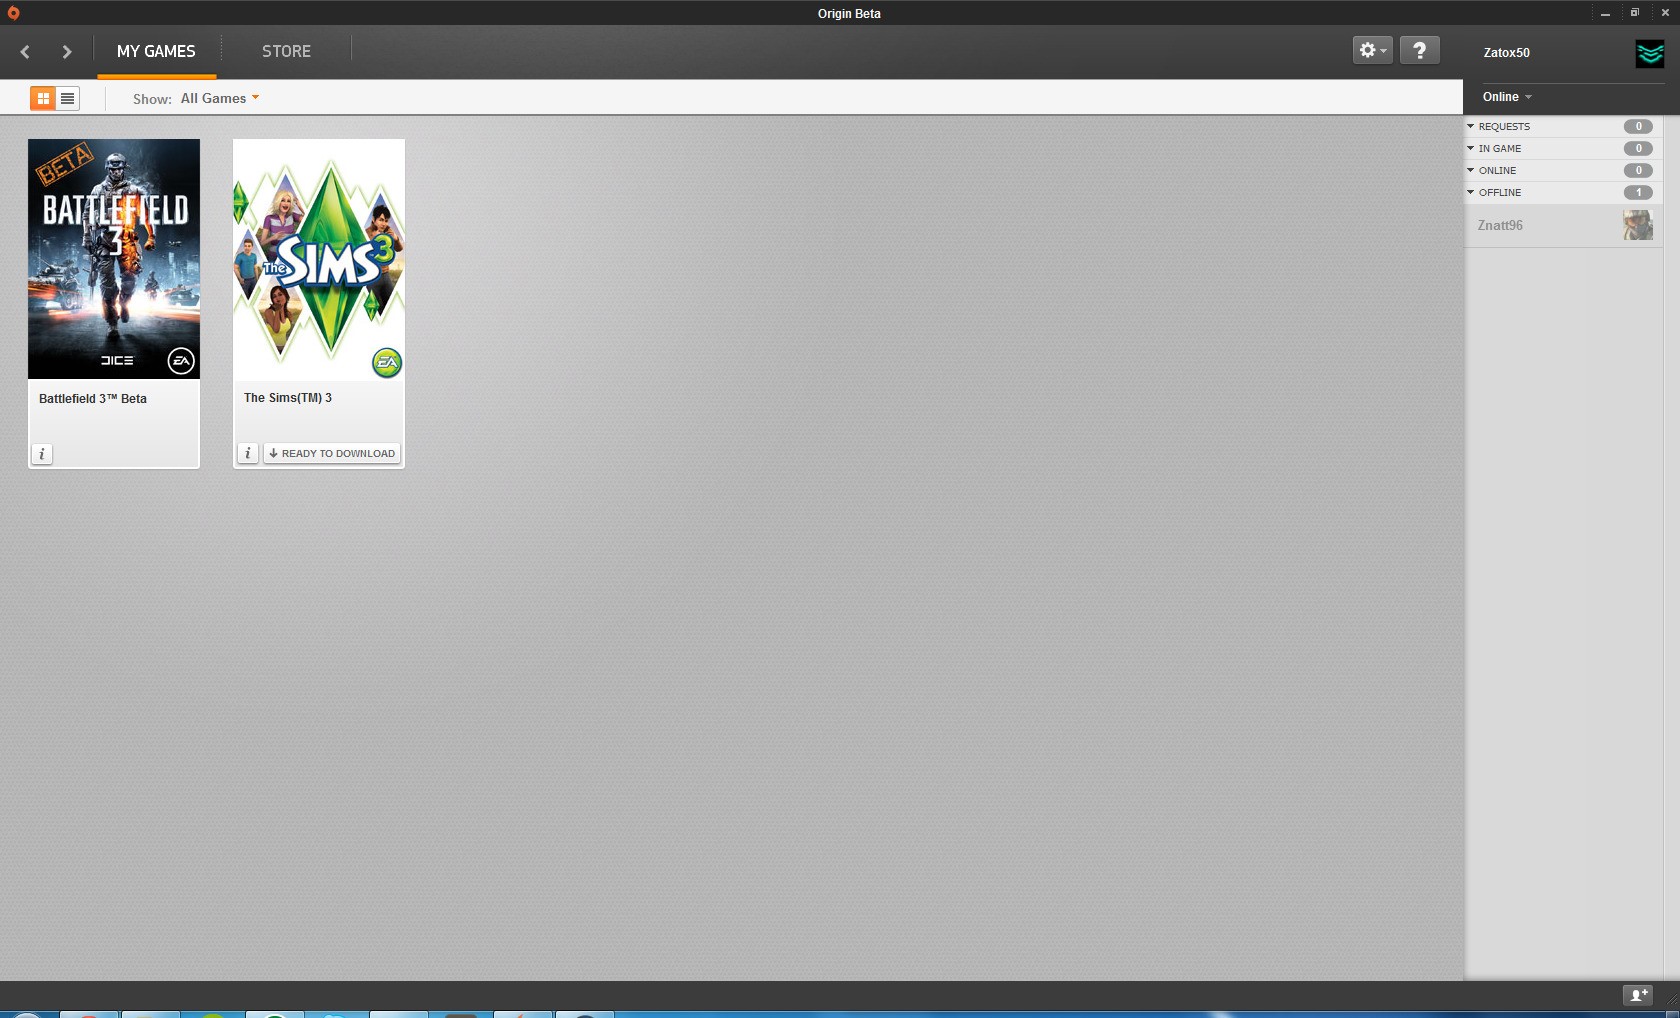1680x1018 pixels.
Task: Open the settings gear menu
Action: pyautogui.click(x=1373, y=50)
